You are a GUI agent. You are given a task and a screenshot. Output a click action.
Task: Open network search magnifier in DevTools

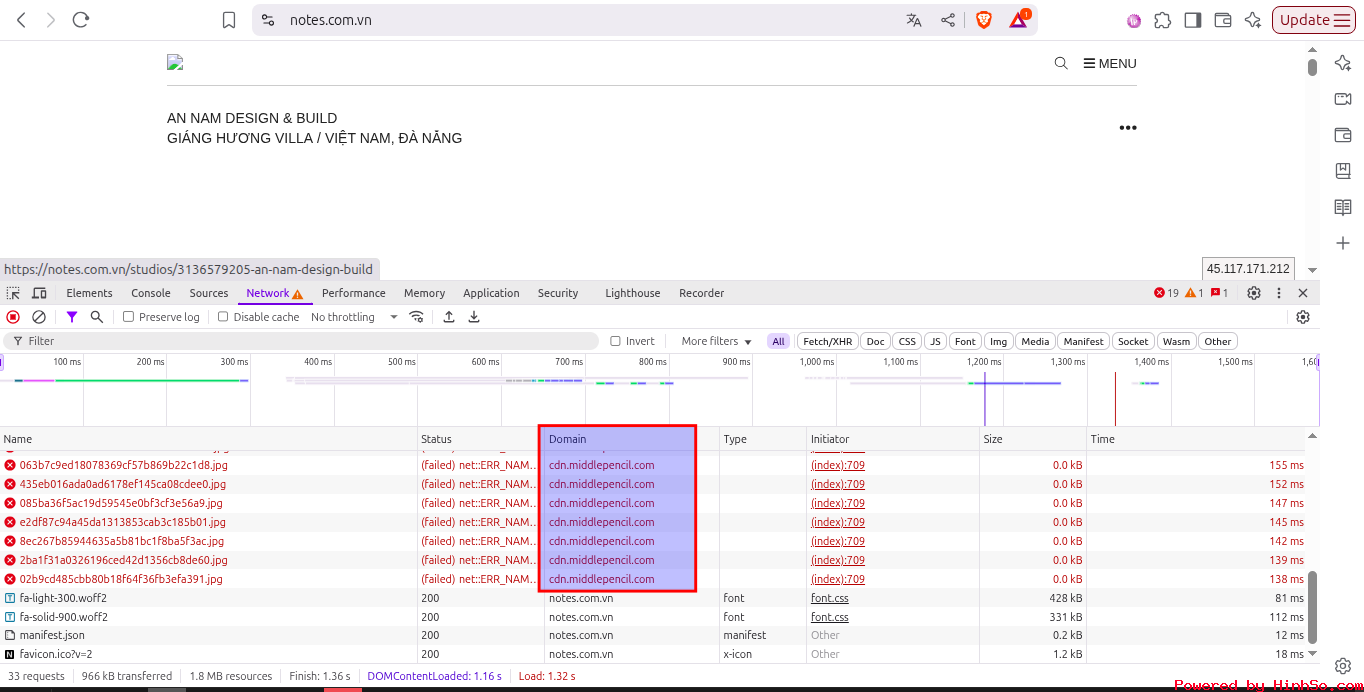point(97,317)
